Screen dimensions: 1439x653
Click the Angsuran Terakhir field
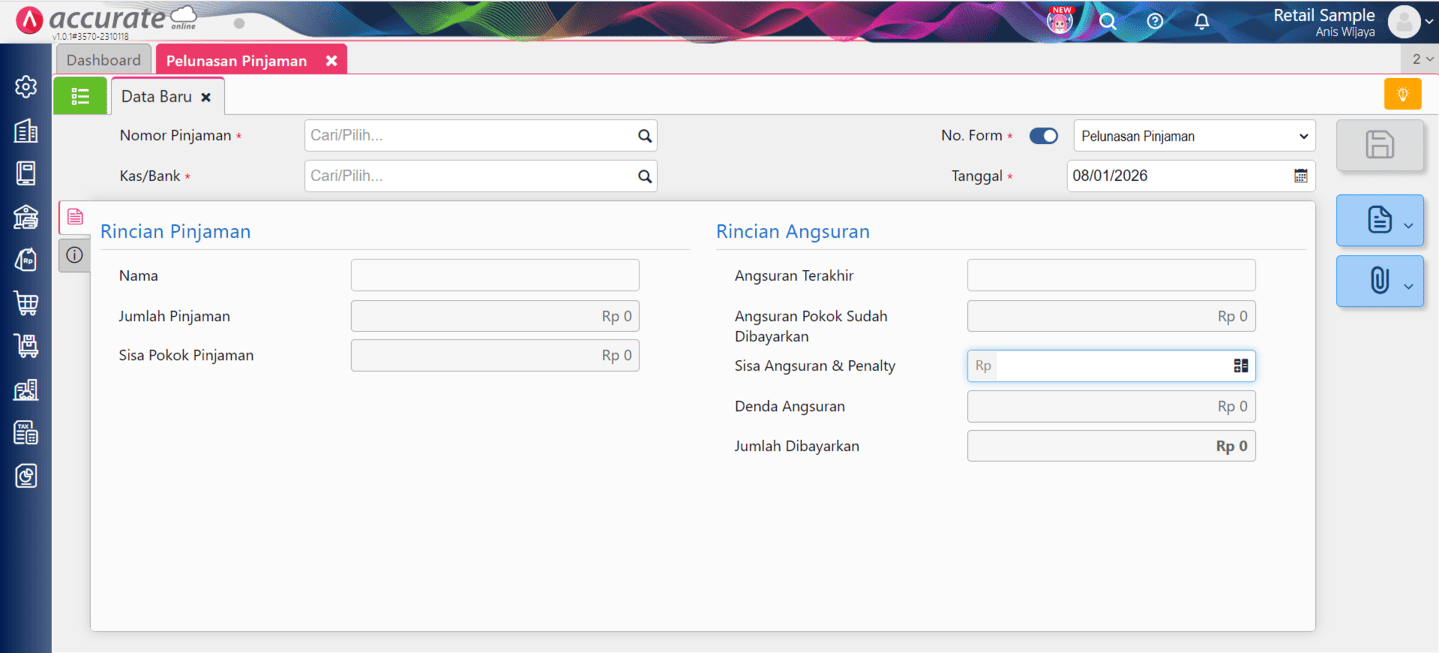[1111, 275]
